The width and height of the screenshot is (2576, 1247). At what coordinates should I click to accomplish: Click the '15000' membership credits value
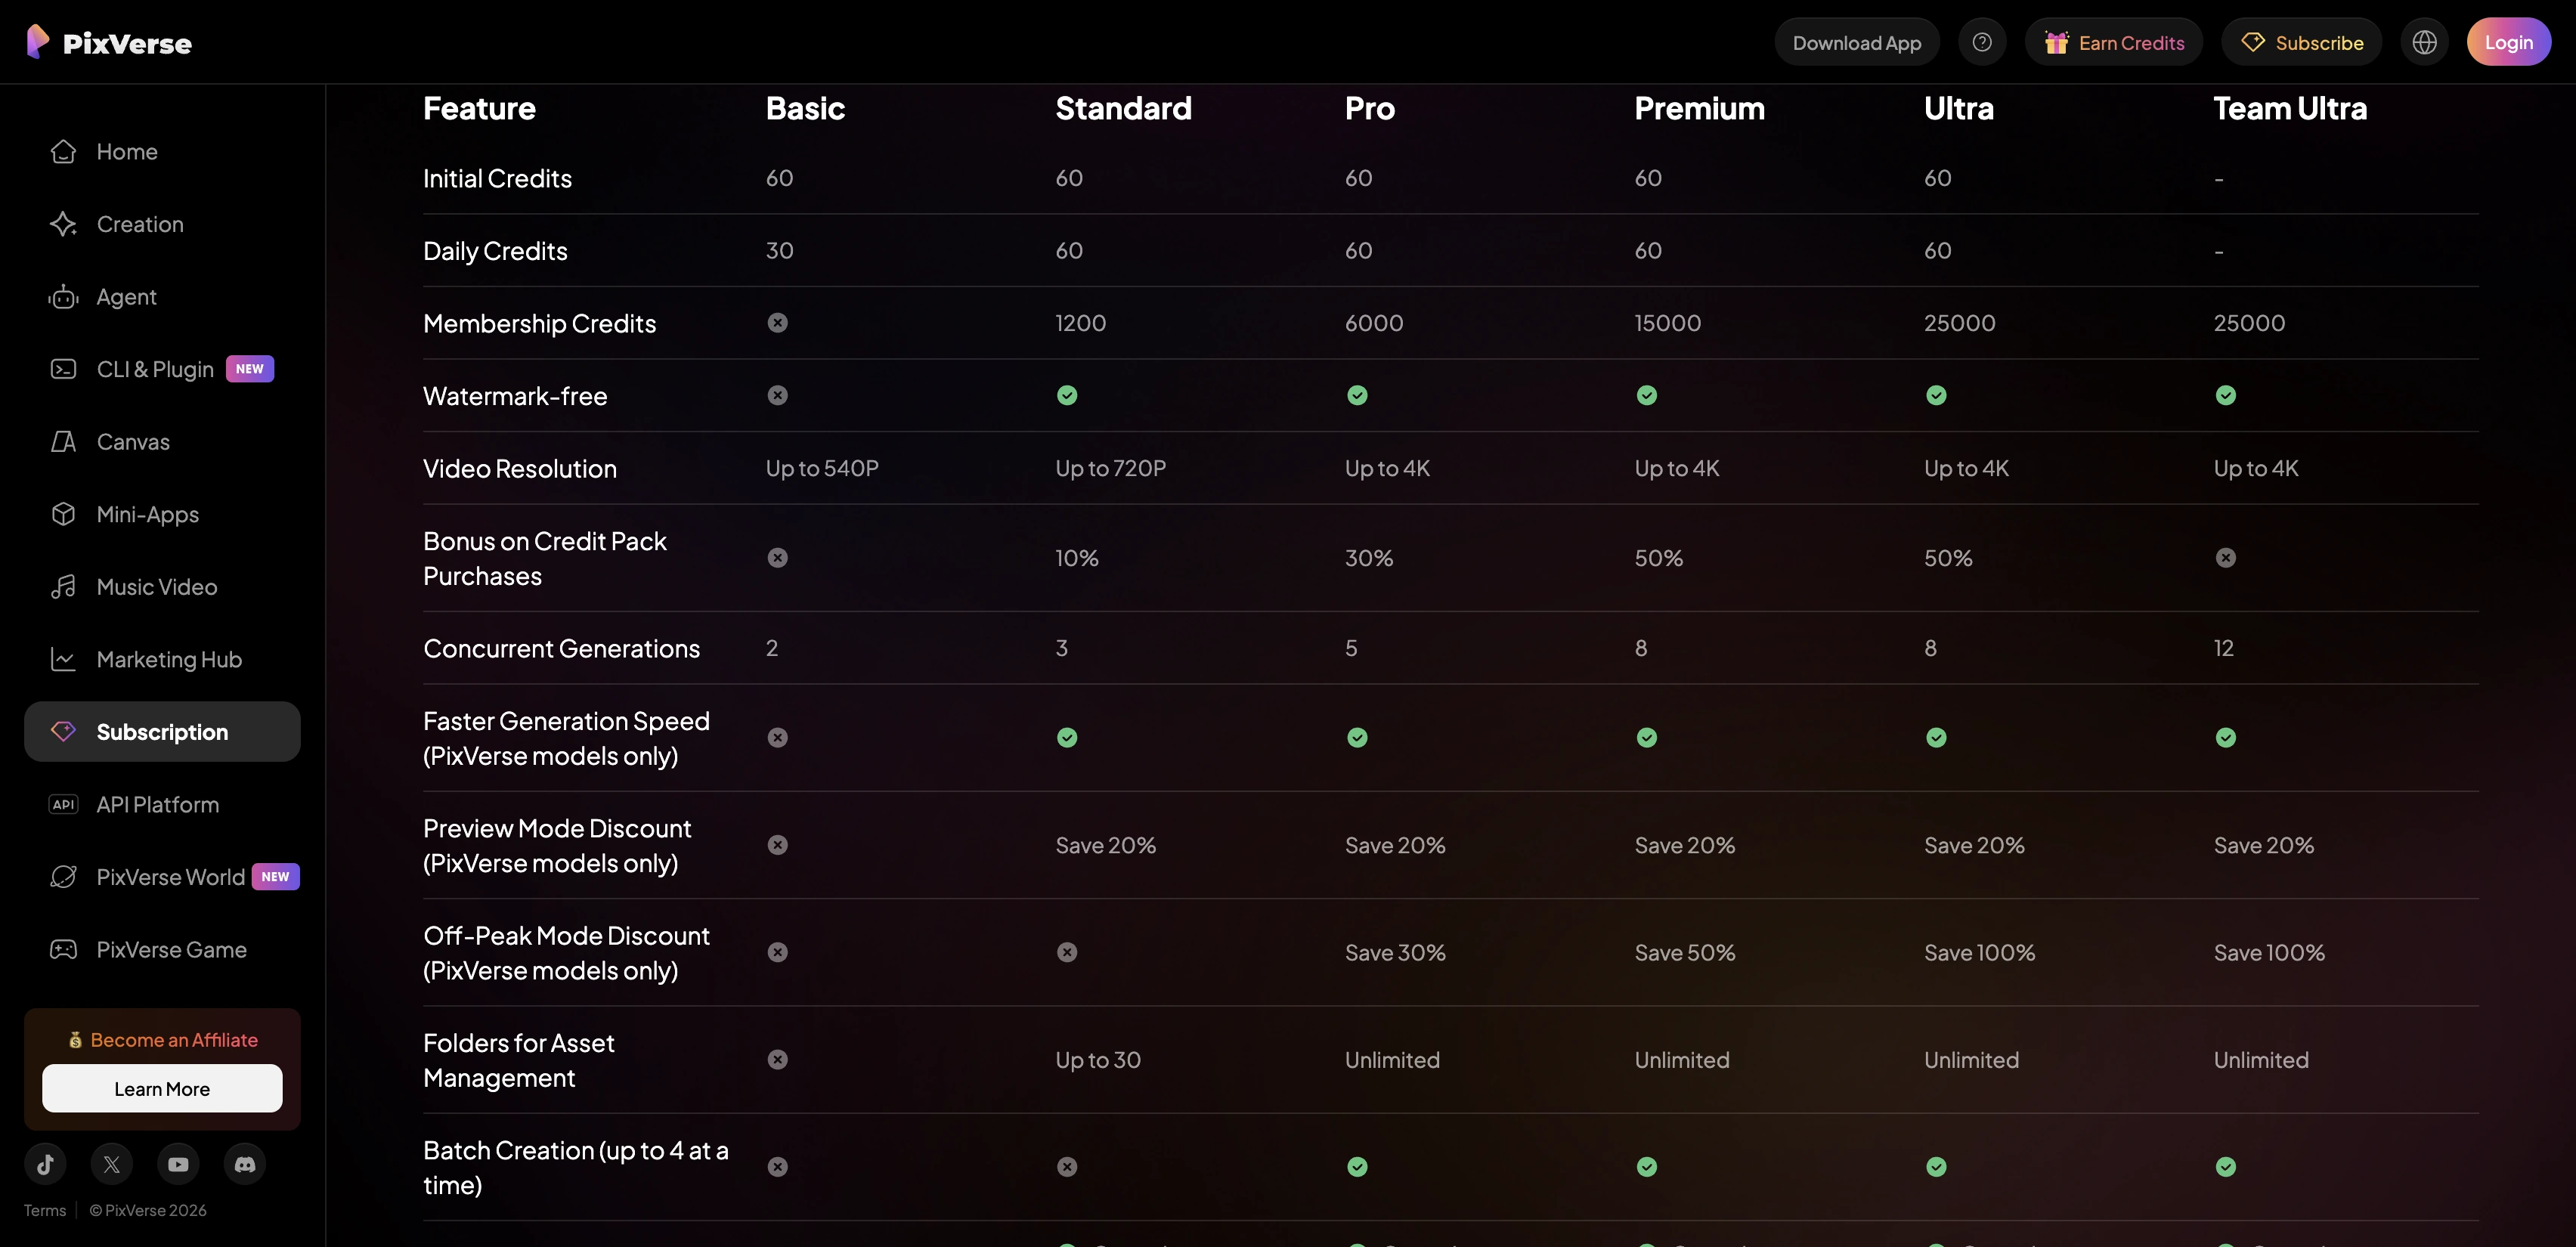pyautogui.click(x=1667, y=323)
